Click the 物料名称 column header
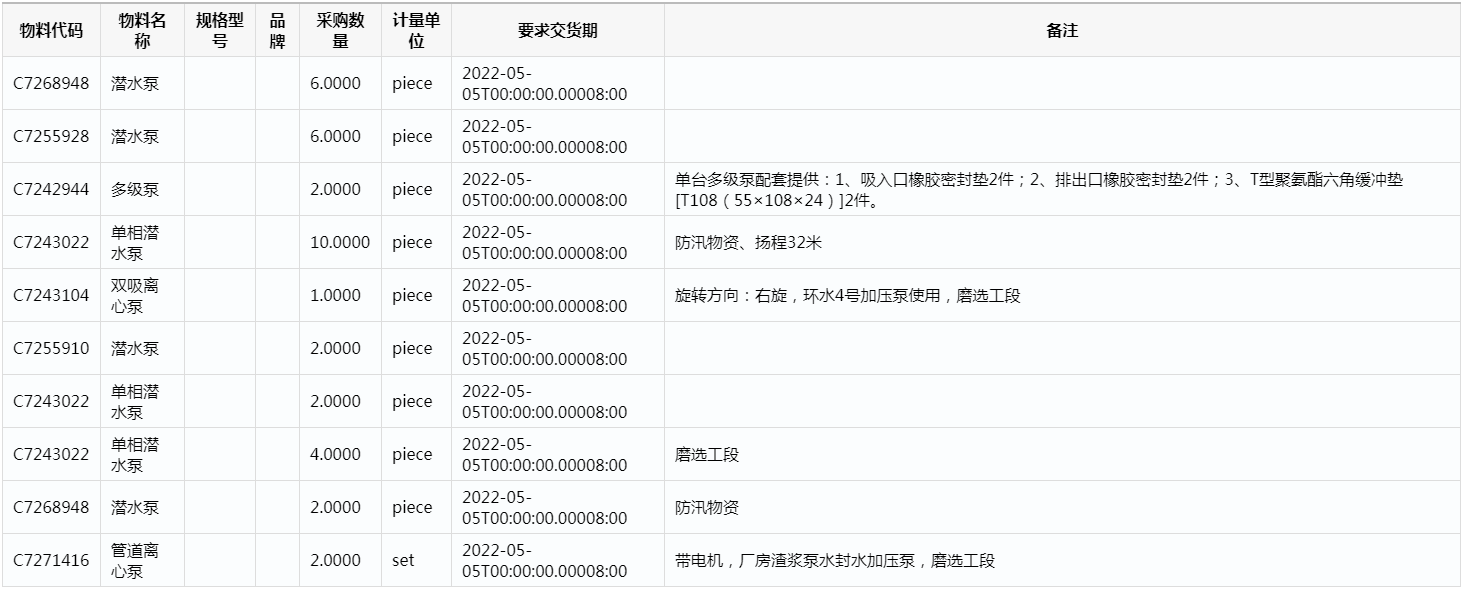The height and width of the screenshot is (589, 1463). tap(142, 30)
